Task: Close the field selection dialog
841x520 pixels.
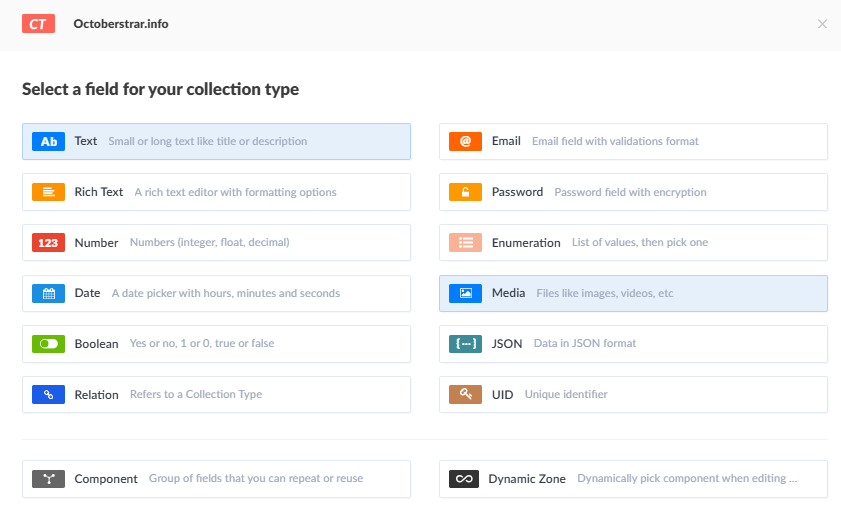Action: [822, 24]
